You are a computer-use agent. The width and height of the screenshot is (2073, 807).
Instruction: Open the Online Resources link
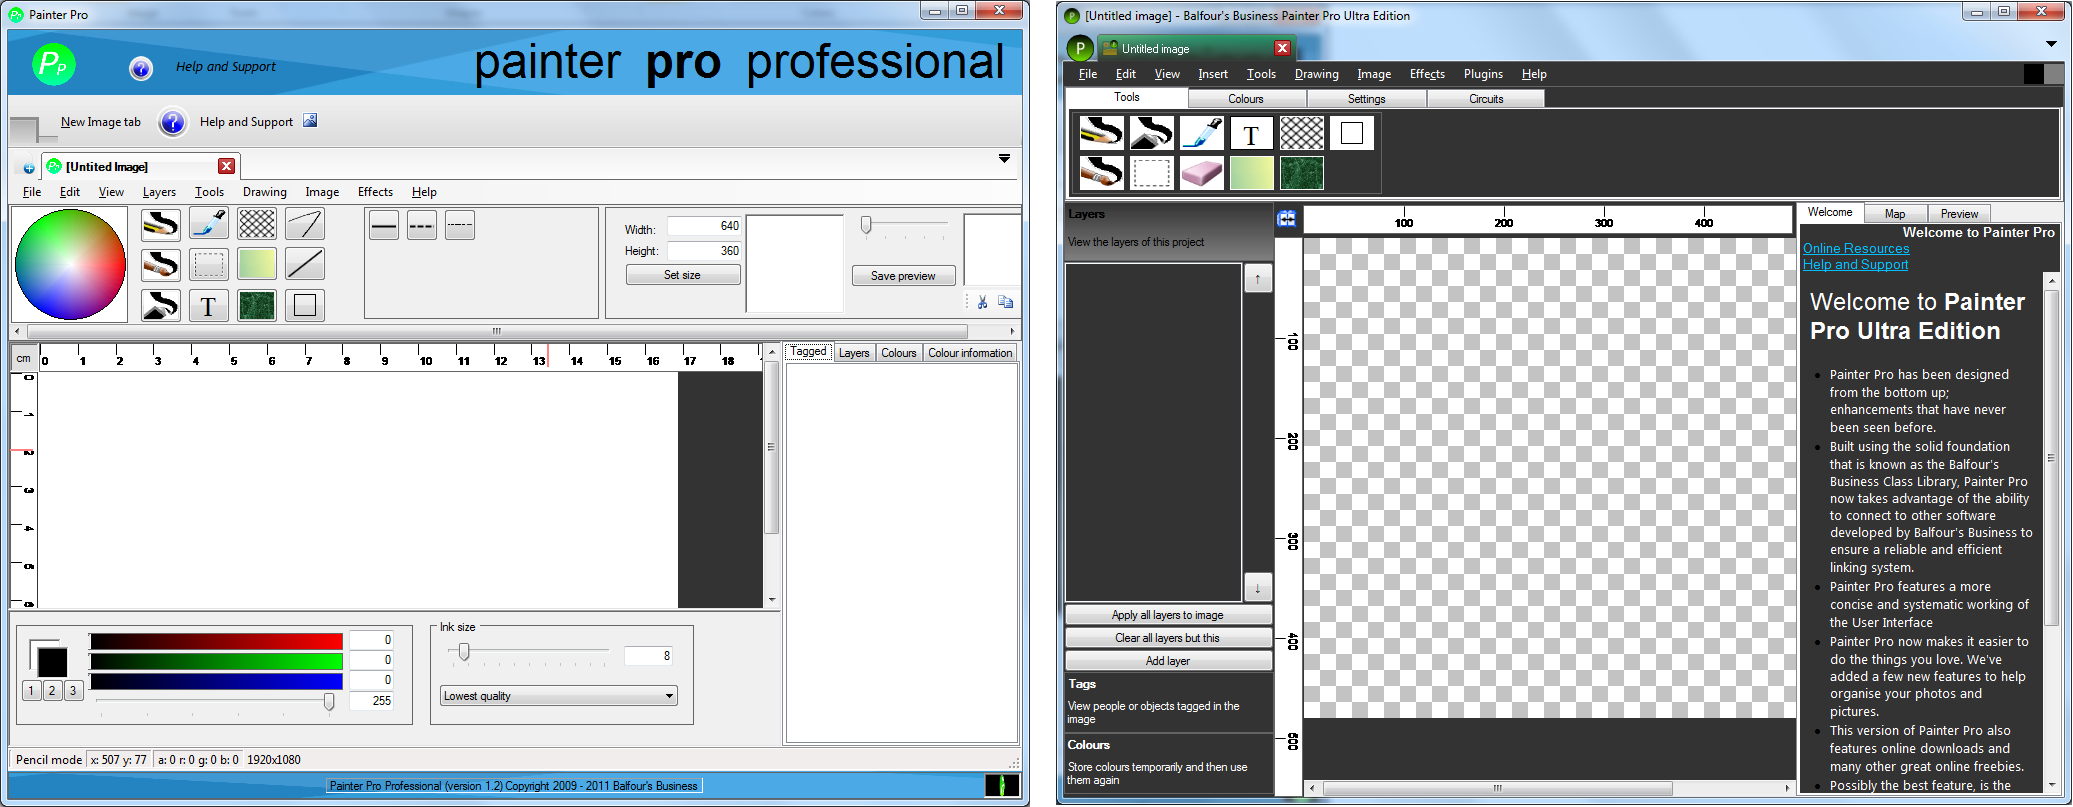[x=1855, y=249]
